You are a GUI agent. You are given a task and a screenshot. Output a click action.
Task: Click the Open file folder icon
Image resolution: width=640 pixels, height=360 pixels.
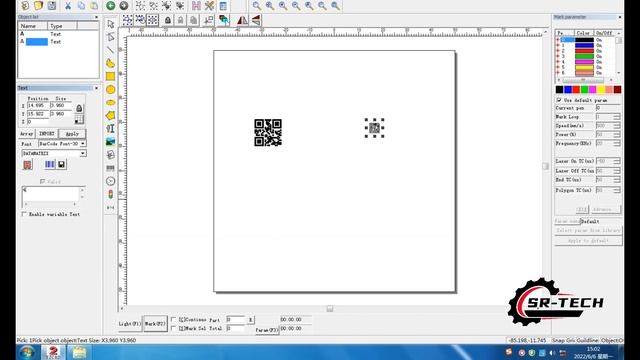pyautogui.click(x=38, y=6)
